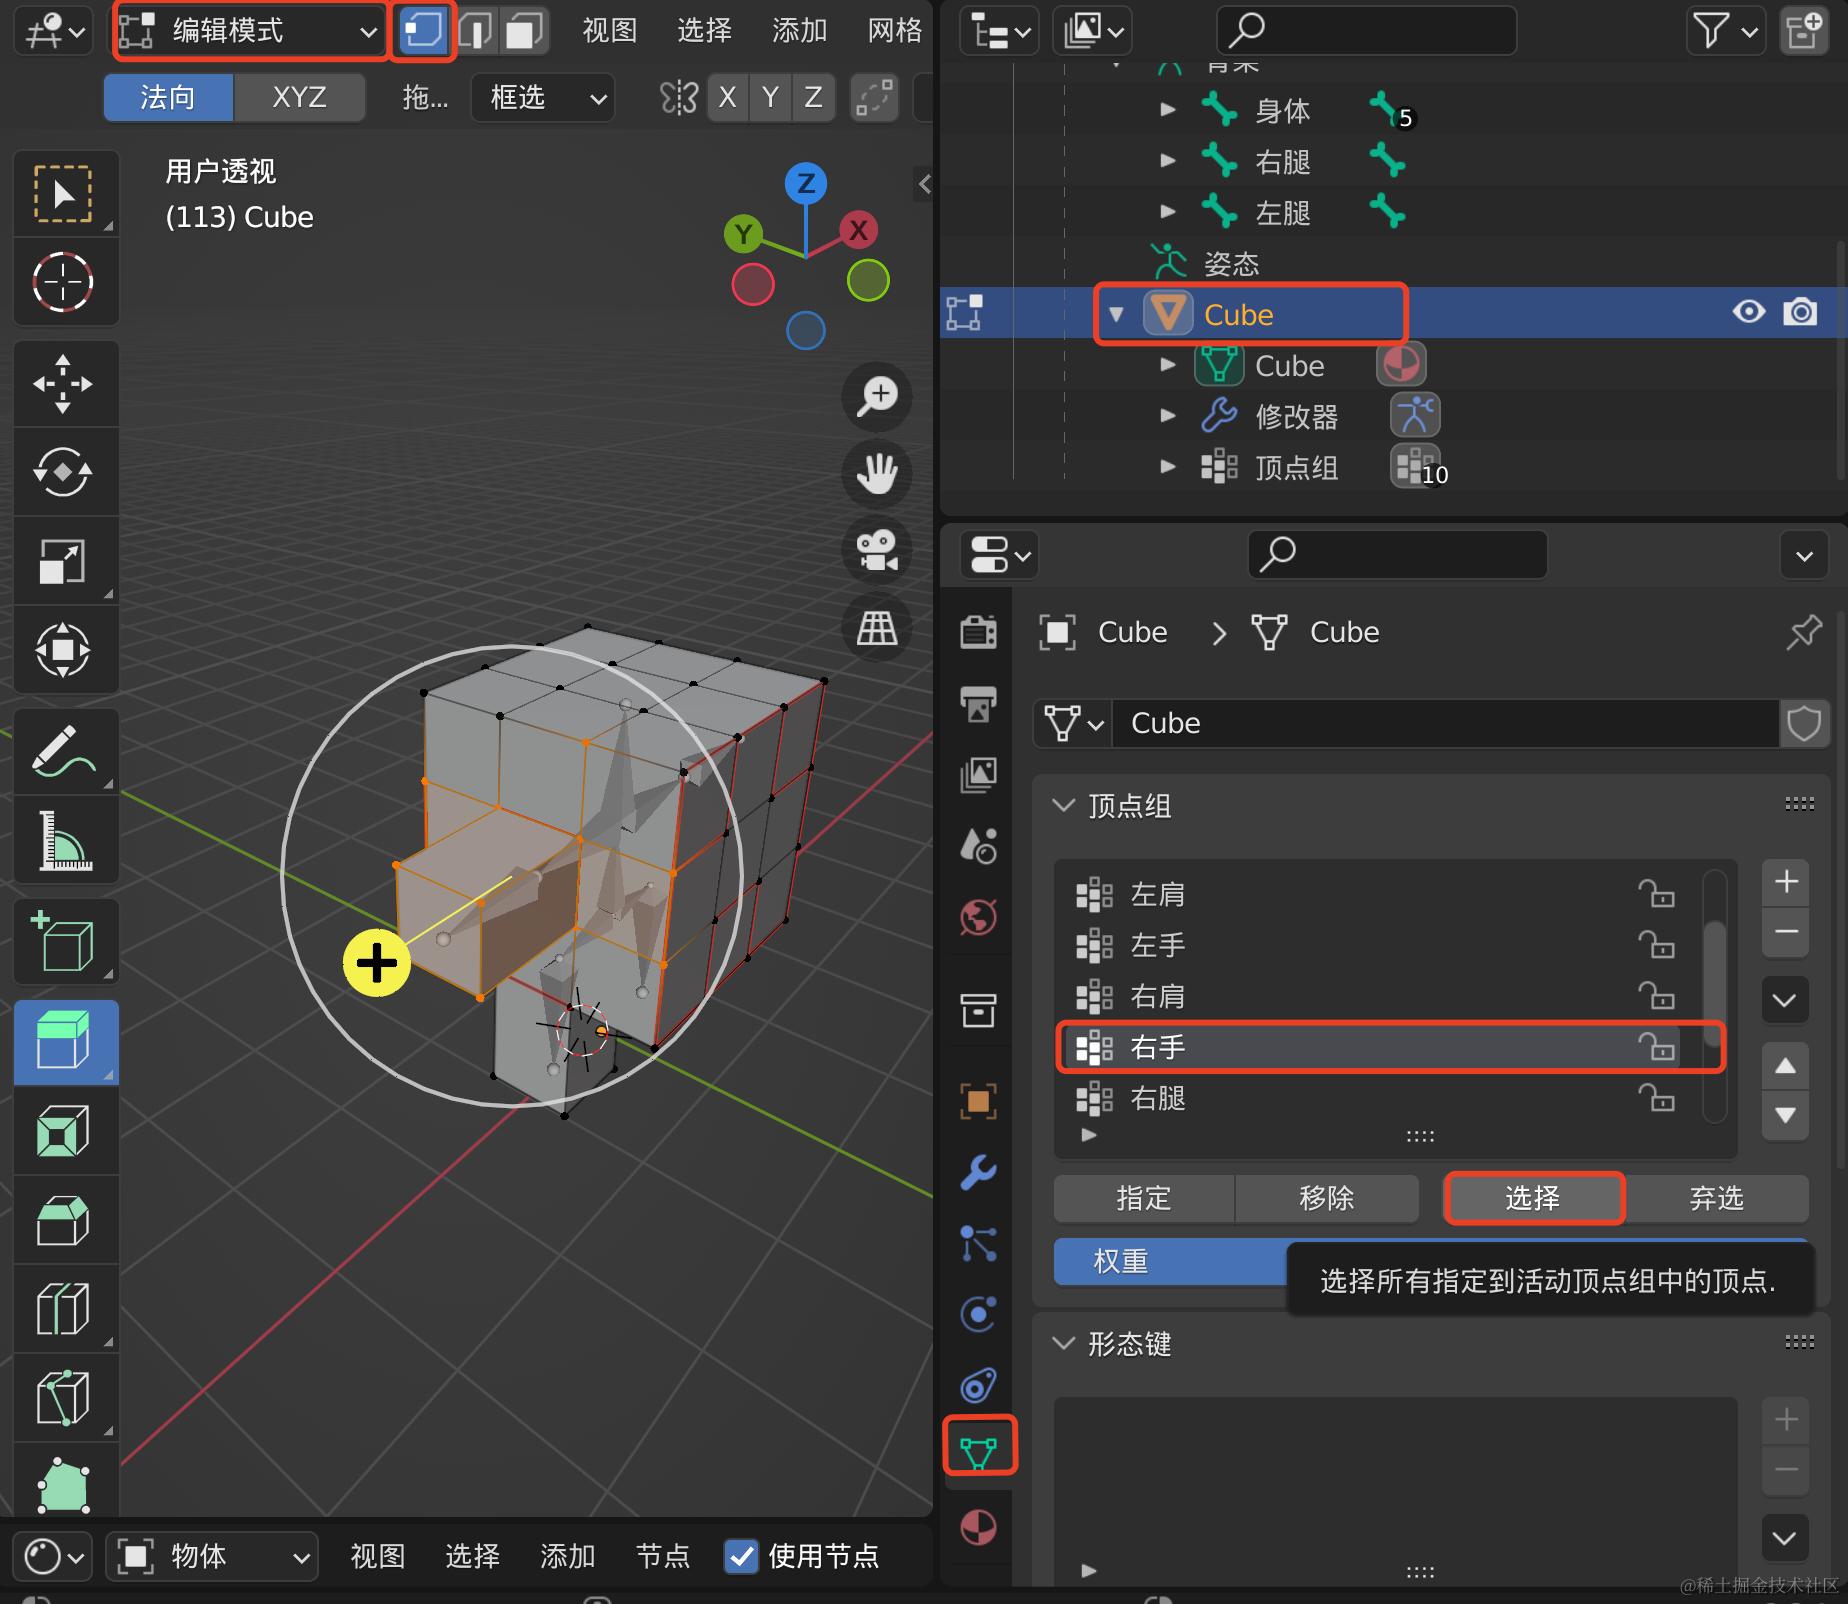Hide Cube object with eye icon
Screen dimensions: 1848x1604
coord(1748,312)
